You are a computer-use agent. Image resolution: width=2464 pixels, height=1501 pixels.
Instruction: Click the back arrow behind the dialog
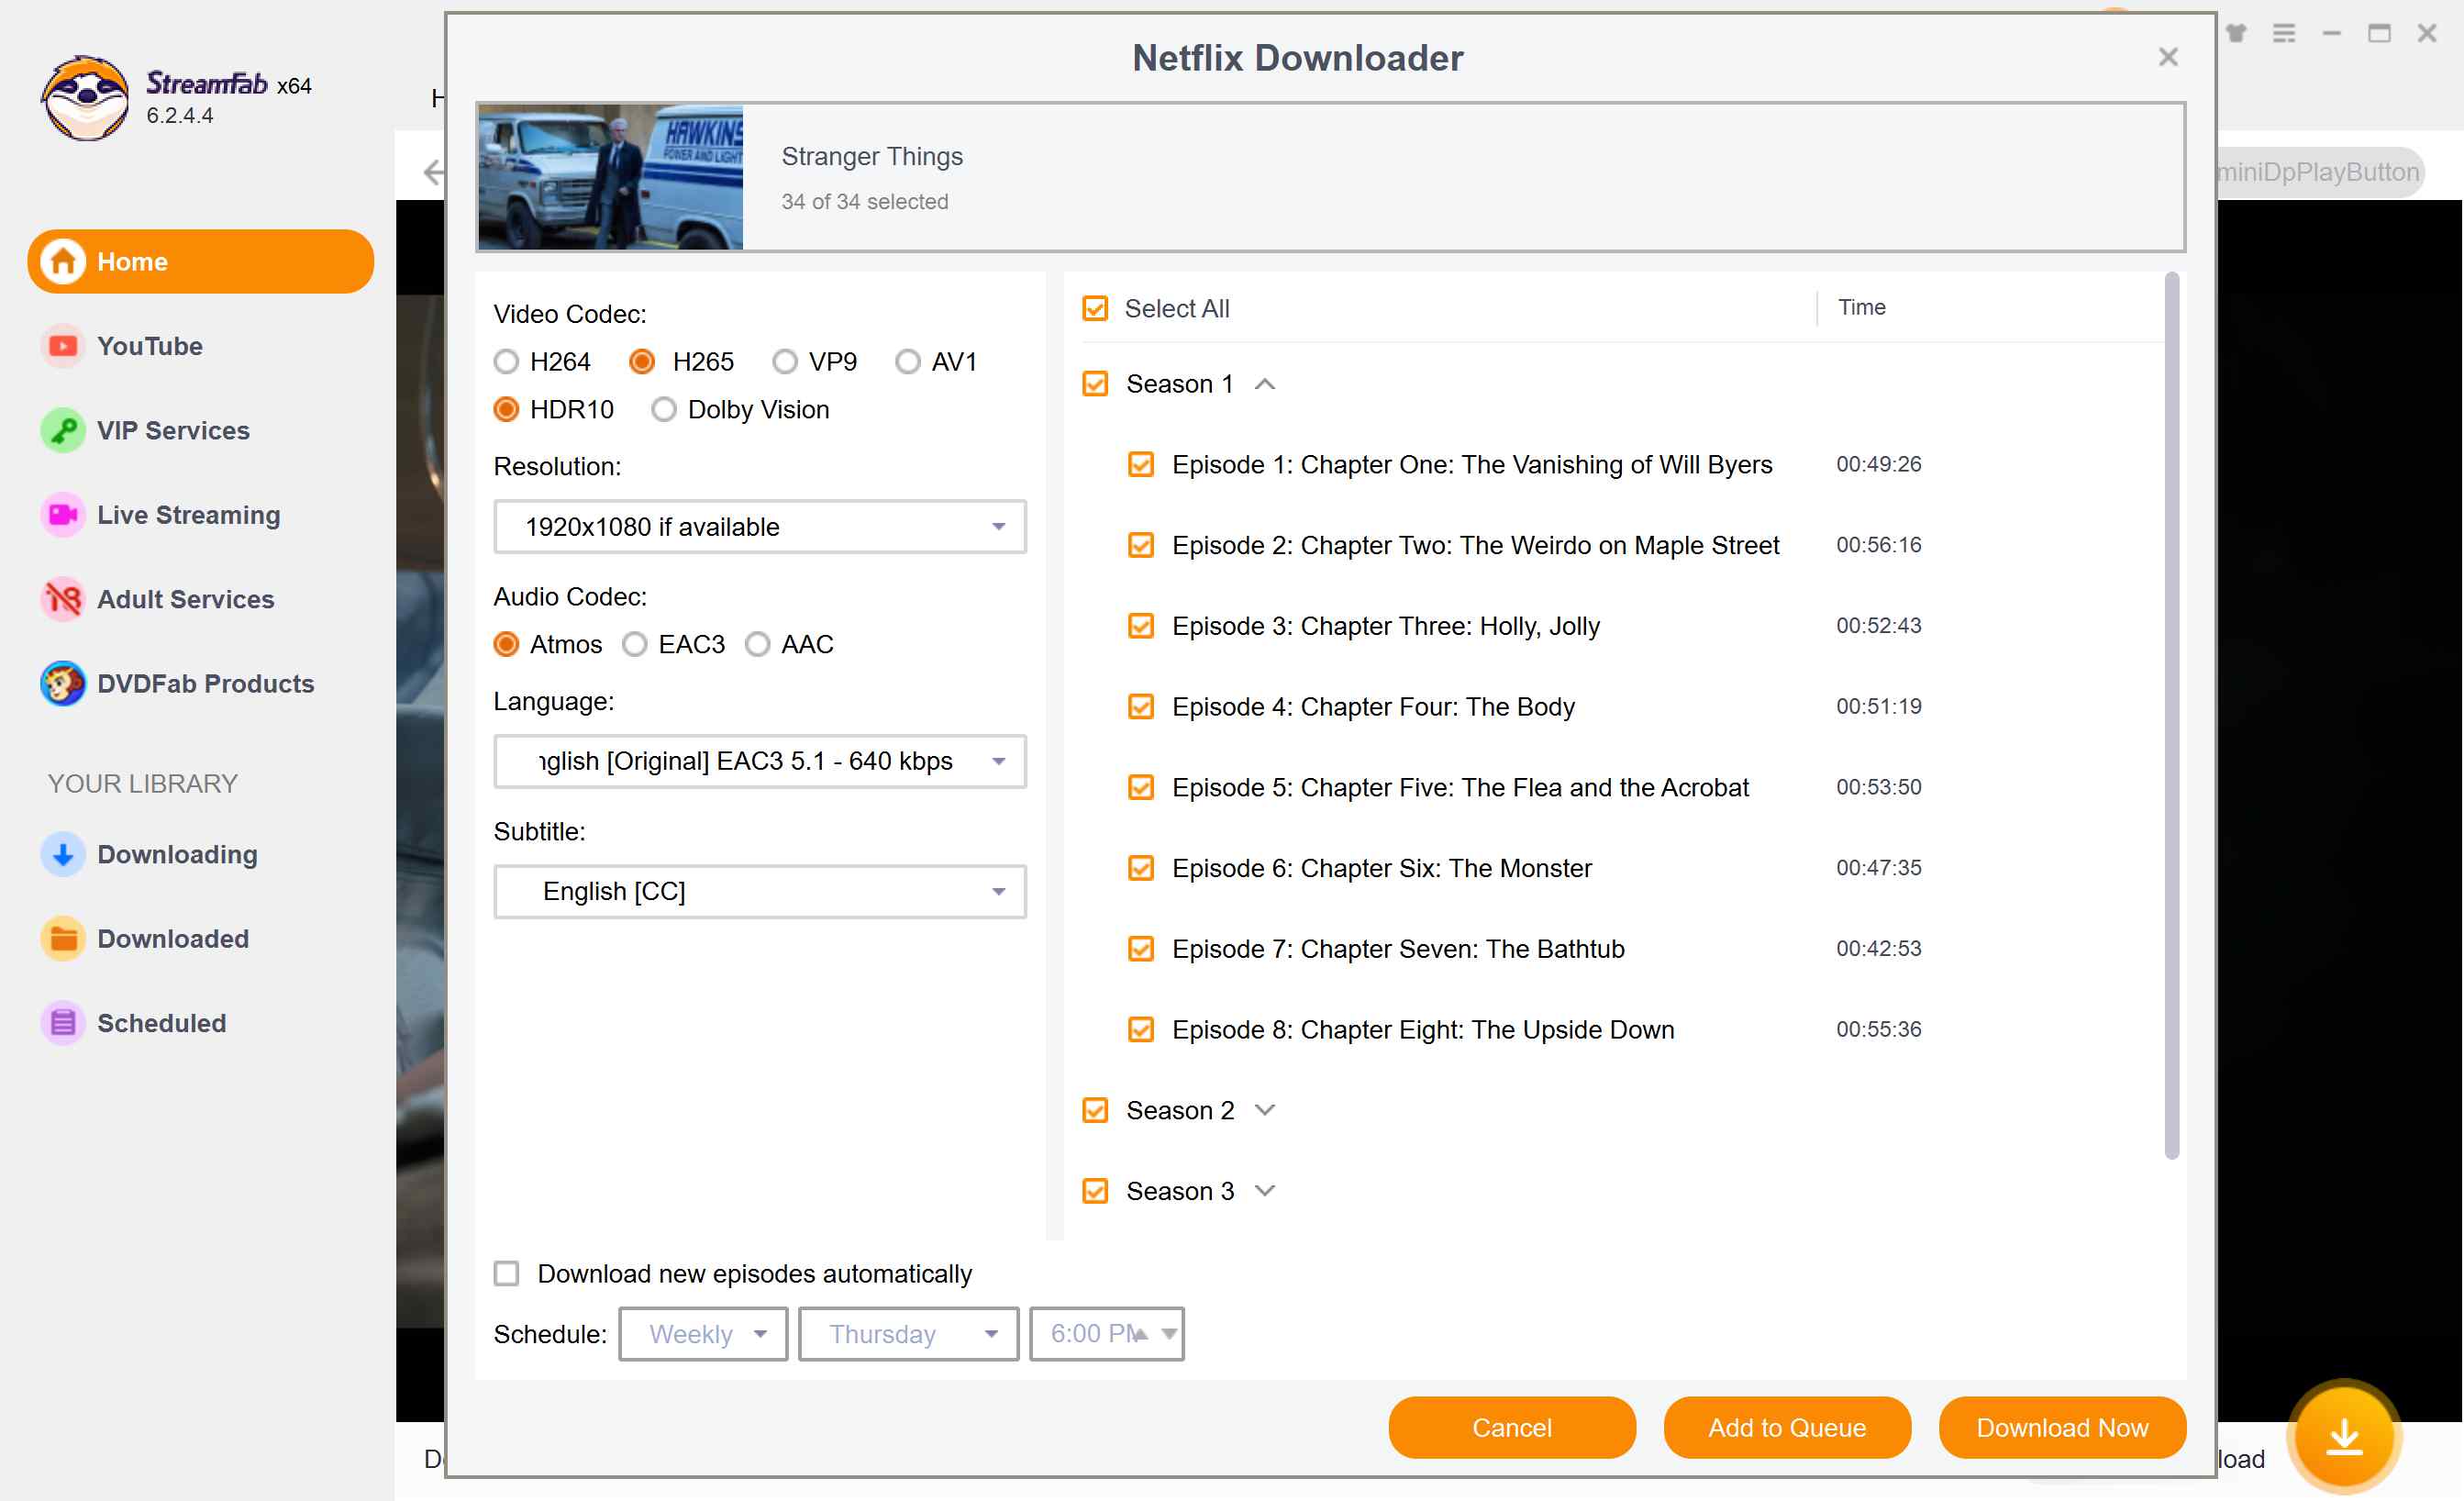432,172
